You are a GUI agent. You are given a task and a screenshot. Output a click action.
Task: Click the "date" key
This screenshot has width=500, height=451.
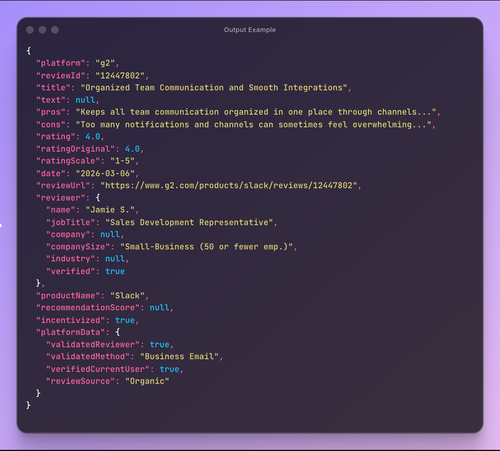[51, 173]
